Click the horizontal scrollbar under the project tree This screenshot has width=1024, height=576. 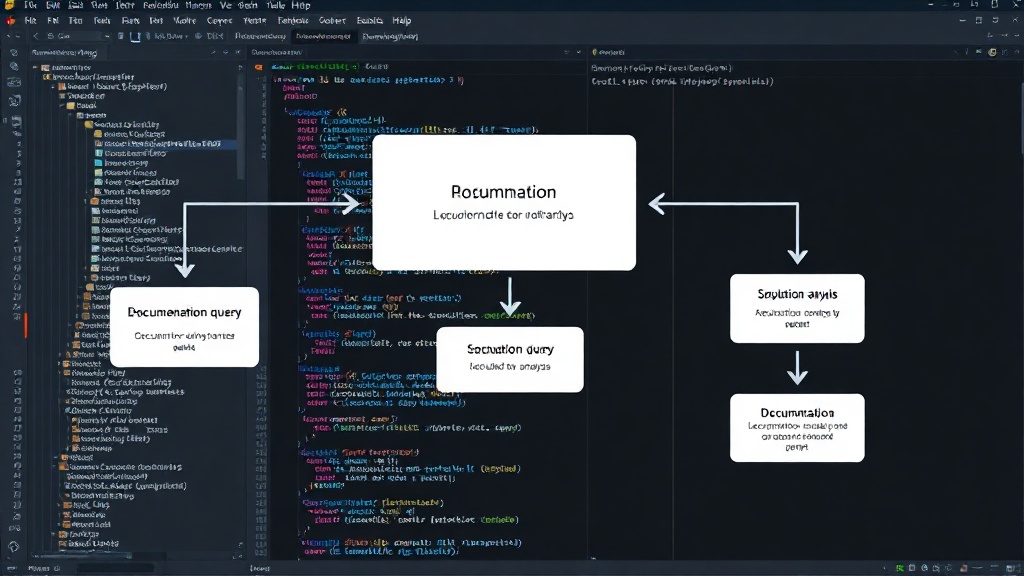82,556
